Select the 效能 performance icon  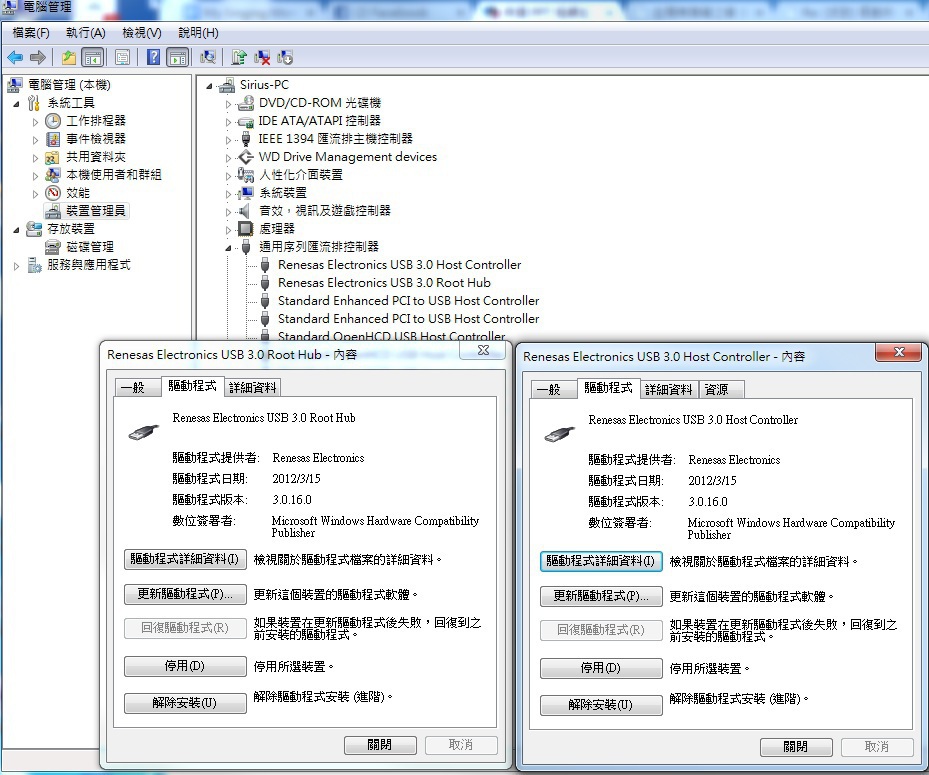coord(53,193)
